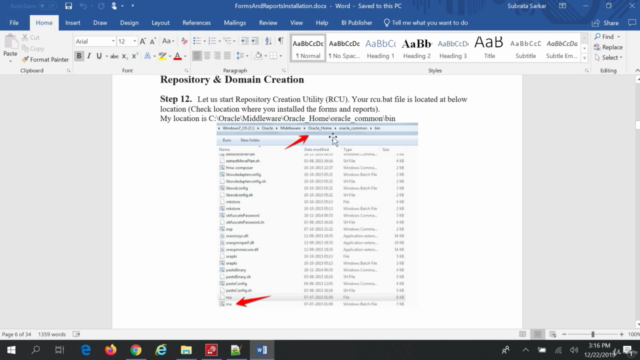Click the Tell me what you want box

[x=426, y=23]
